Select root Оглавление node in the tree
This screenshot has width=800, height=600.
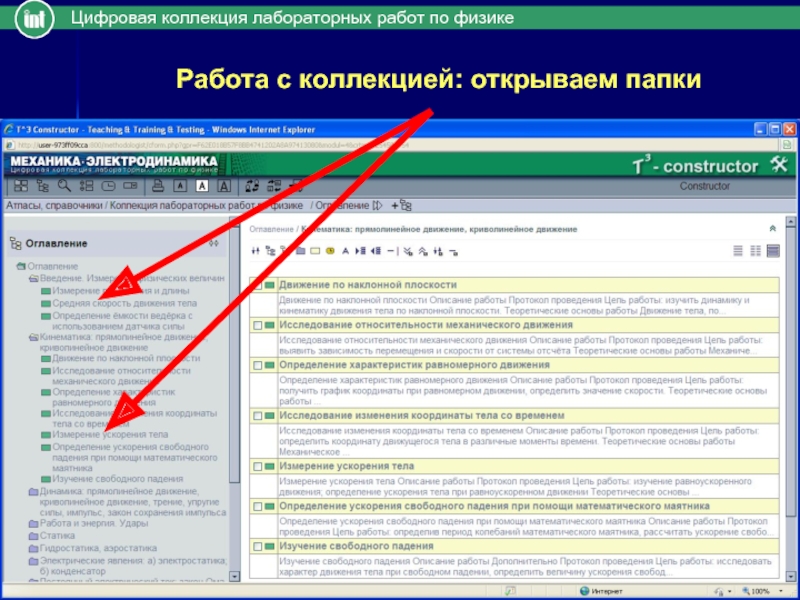53,266
